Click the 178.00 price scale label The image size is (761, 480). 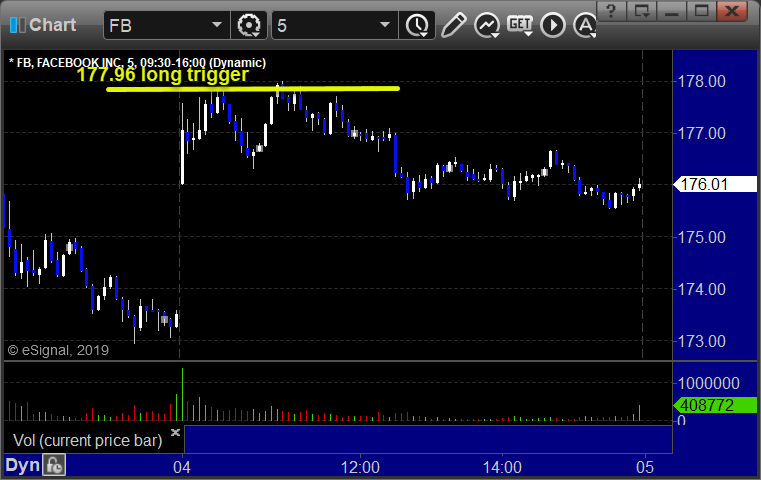coord(701,81)
